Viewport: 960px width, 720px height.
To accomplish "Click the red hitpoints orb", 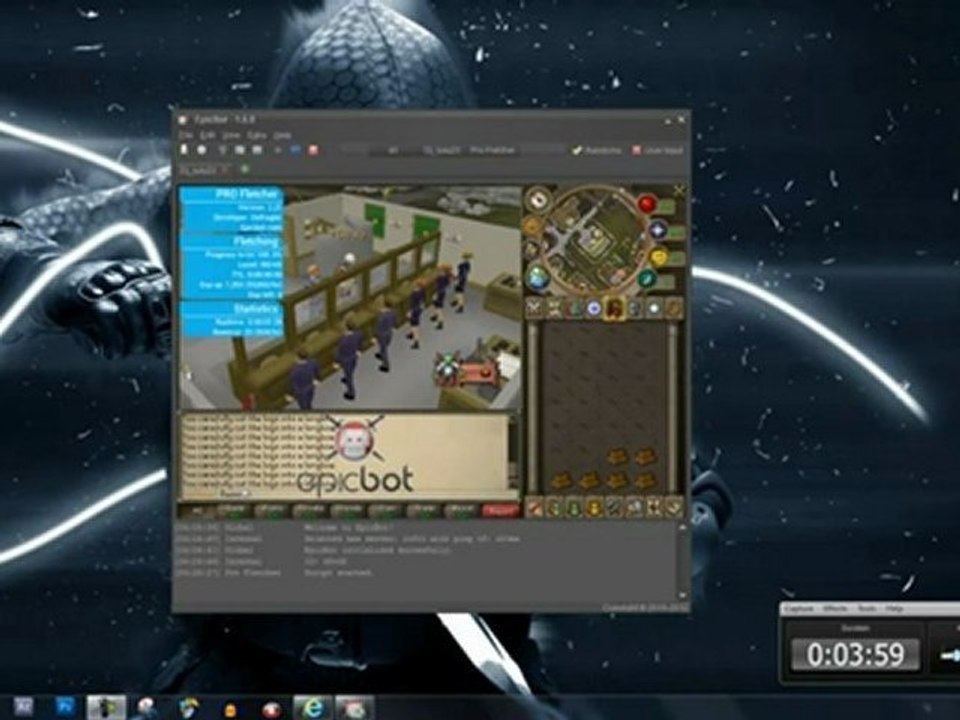I will click(x=648, y=203).
